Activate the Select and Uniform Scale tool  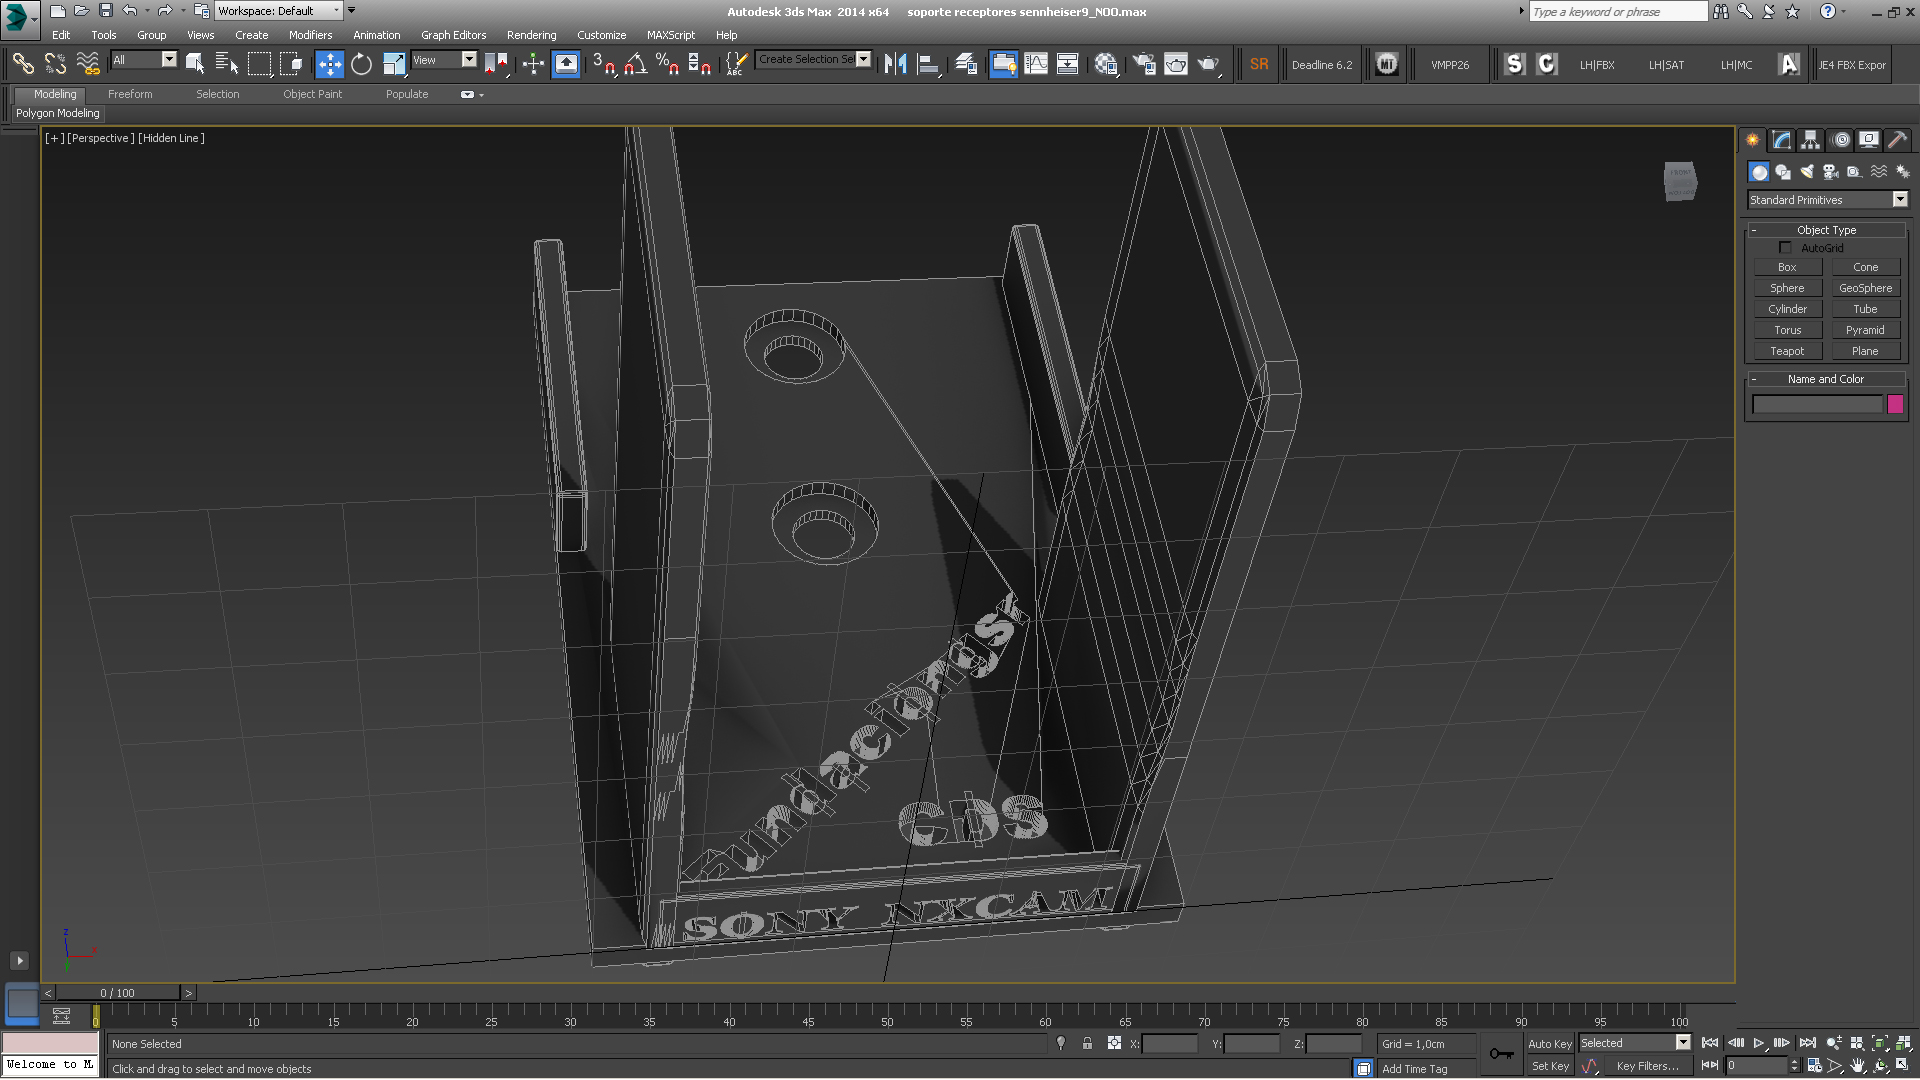click(x=394, y=64)
